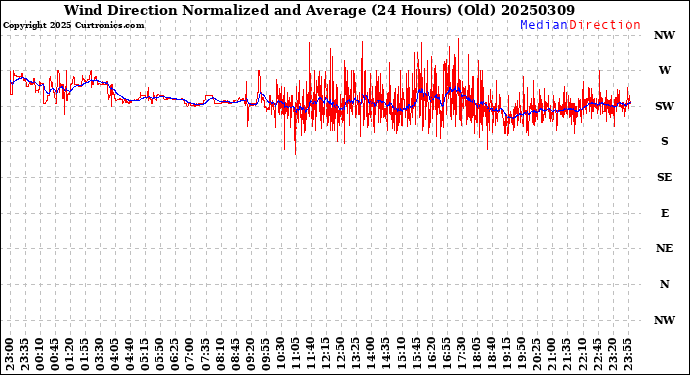
Task: Click the 12:15 time axis label
Action: coord(325,355)
